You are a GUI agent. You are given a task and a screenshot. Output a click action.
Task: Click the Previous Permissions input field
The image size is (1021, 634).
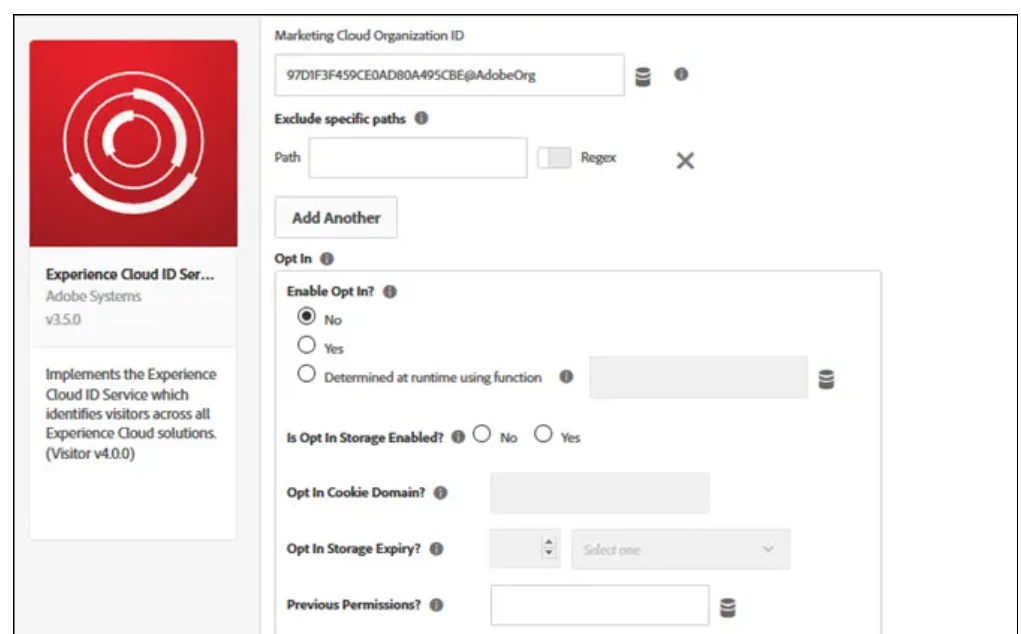click(x=600, y=605)
